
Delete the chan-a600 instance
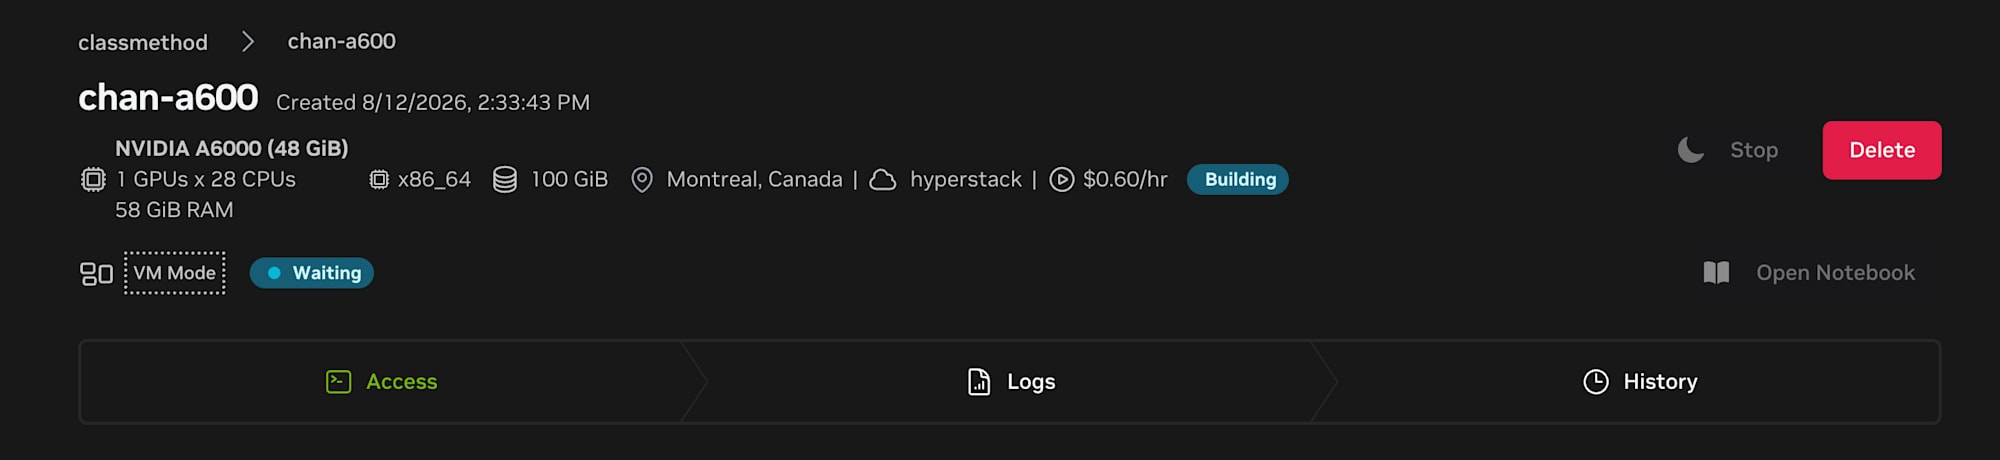tap(1882, 150)
